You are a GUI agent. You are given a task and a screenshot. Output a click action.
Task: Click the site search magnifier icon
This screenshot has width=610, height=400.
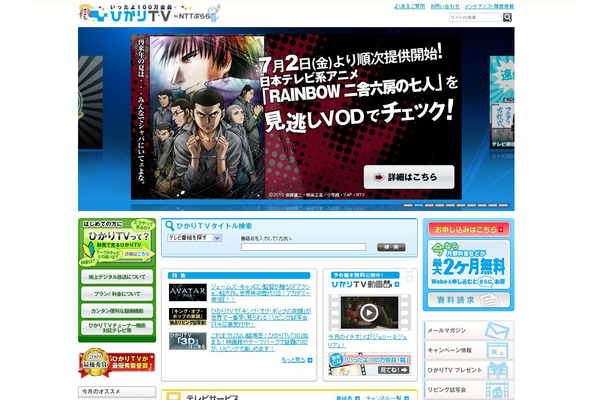tap(507, 17)
